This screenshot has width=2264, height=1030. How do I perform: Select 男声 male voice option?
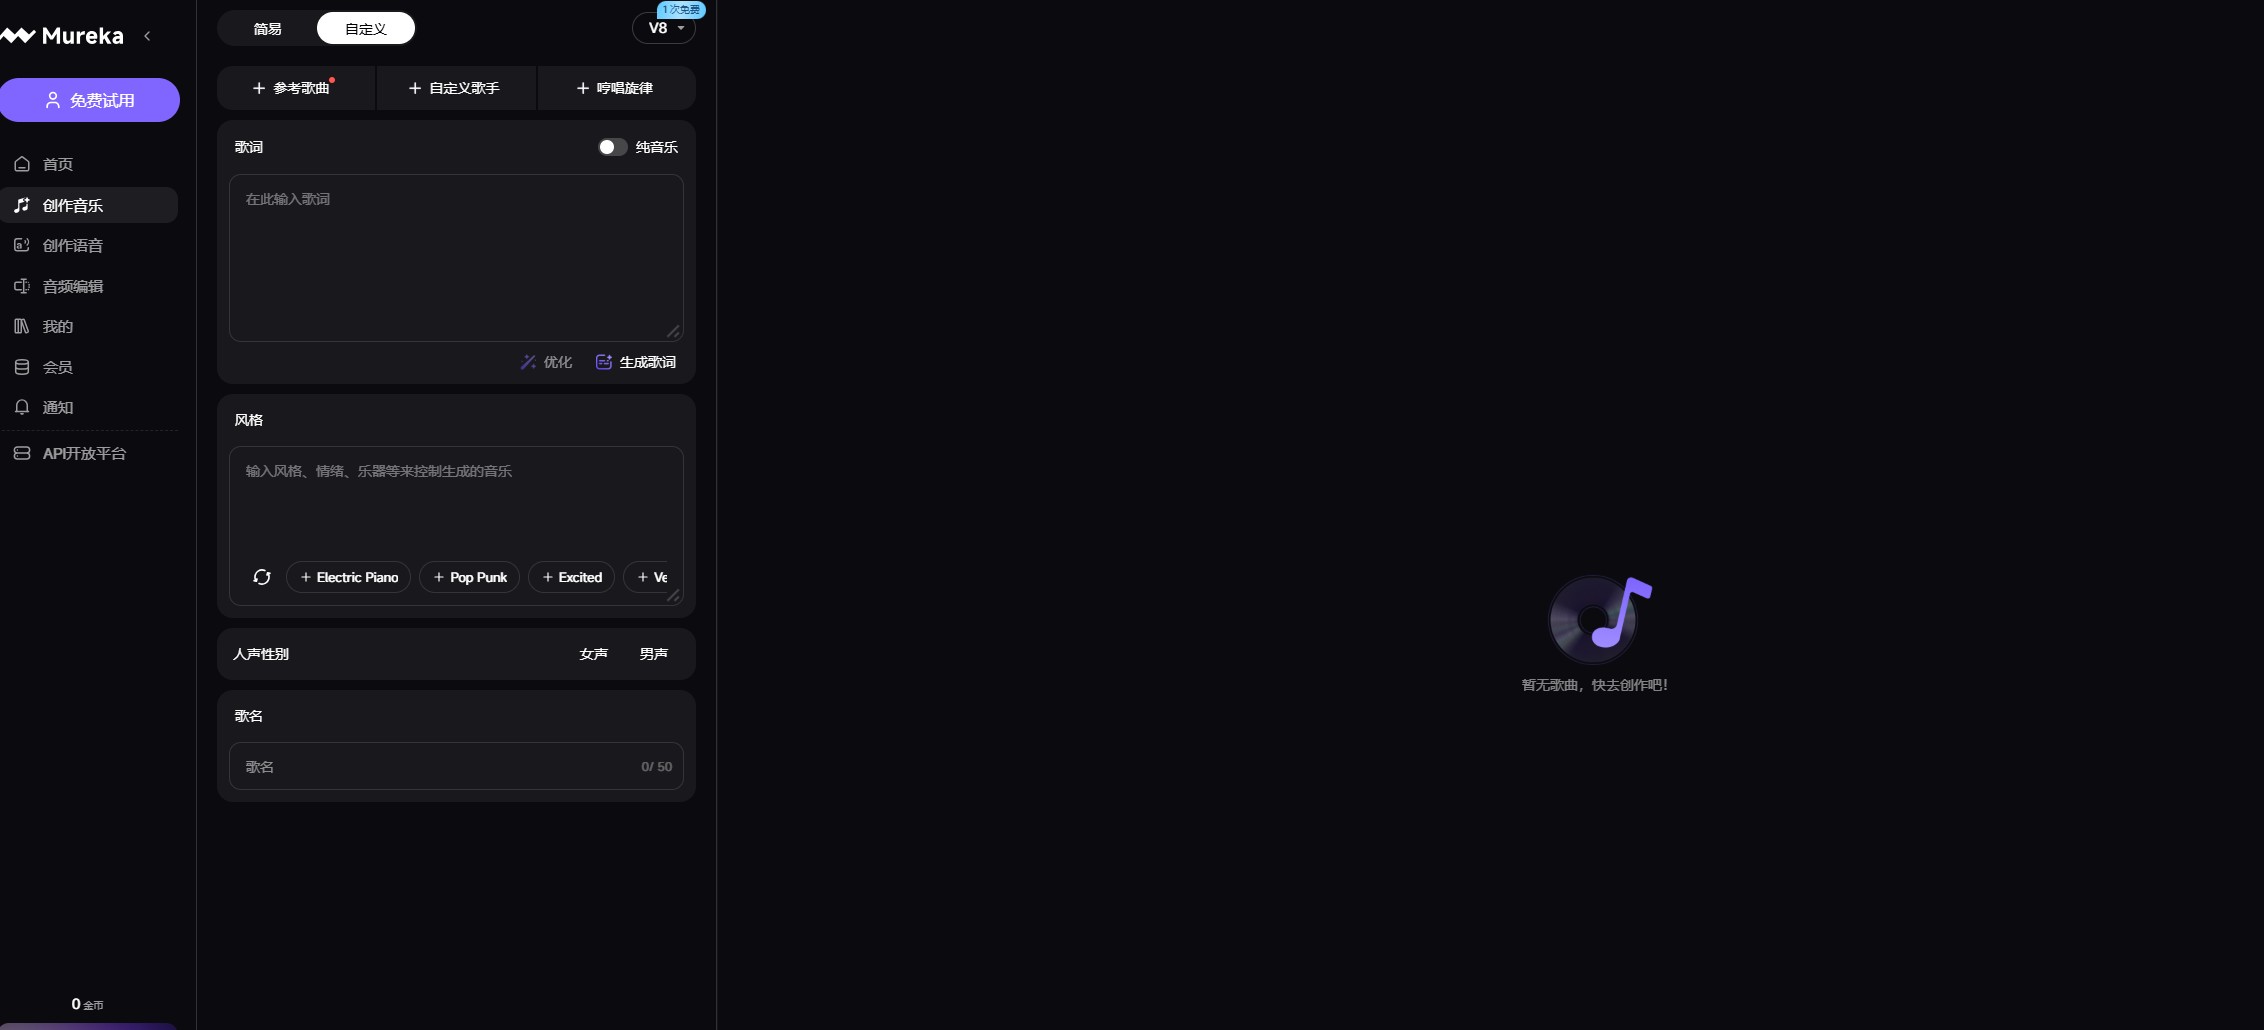coord(654,654)
